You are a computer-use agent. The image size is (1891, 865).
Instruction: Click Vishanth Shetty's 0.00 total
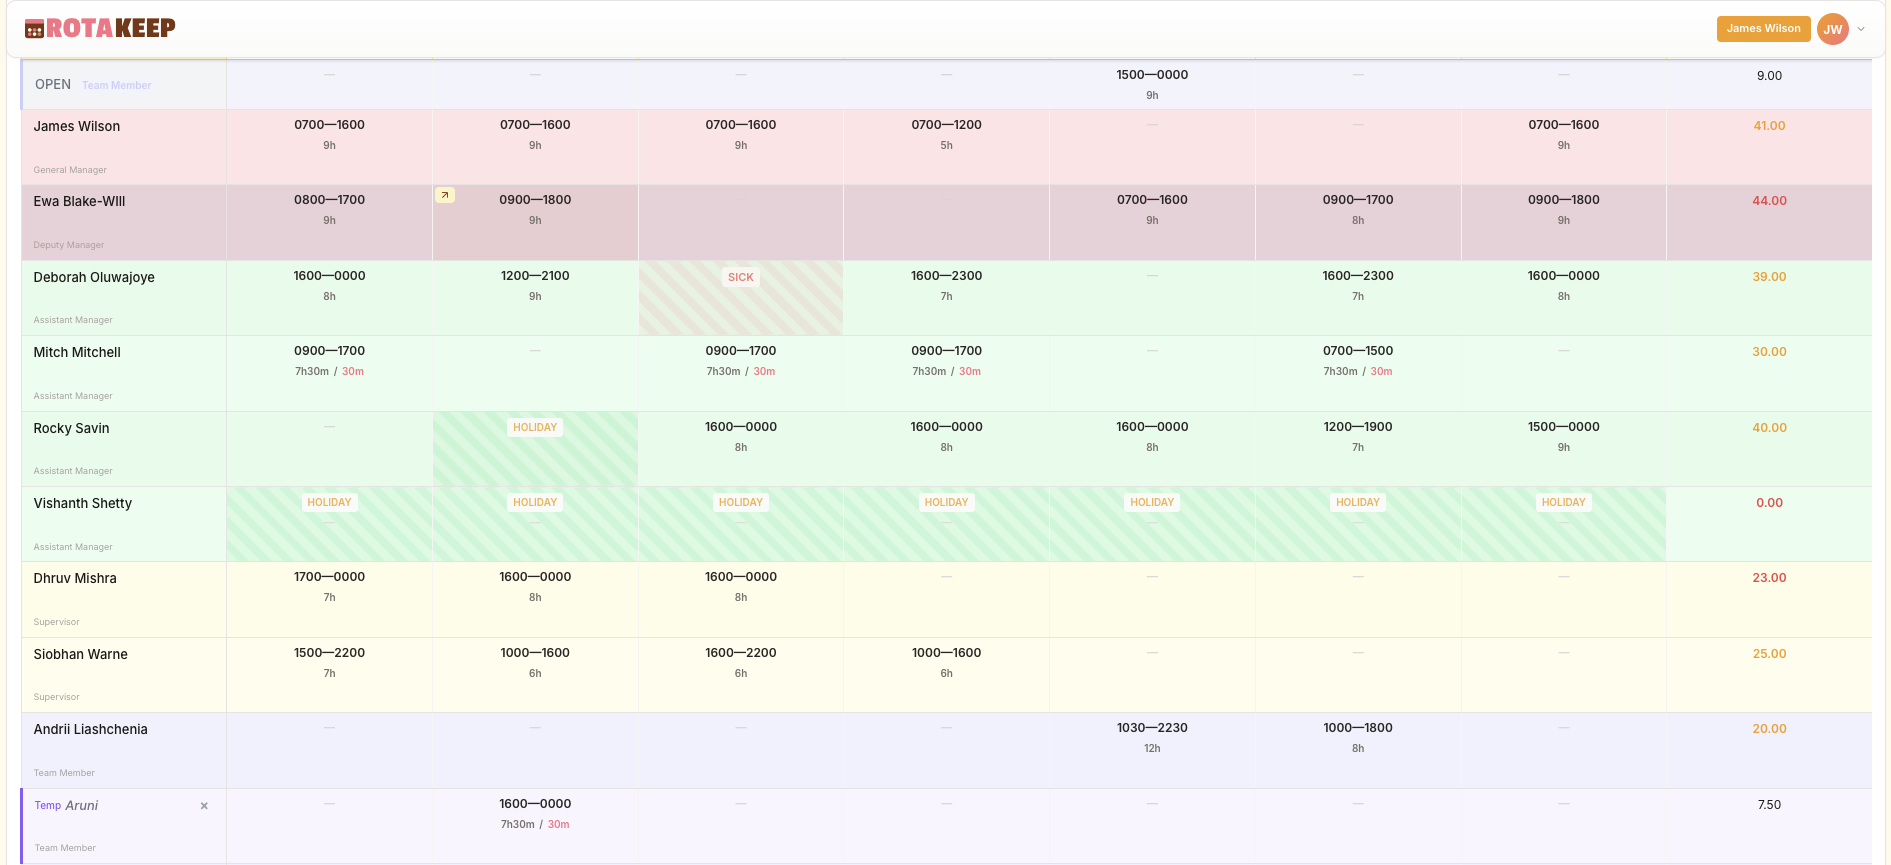click(1769, 503)
